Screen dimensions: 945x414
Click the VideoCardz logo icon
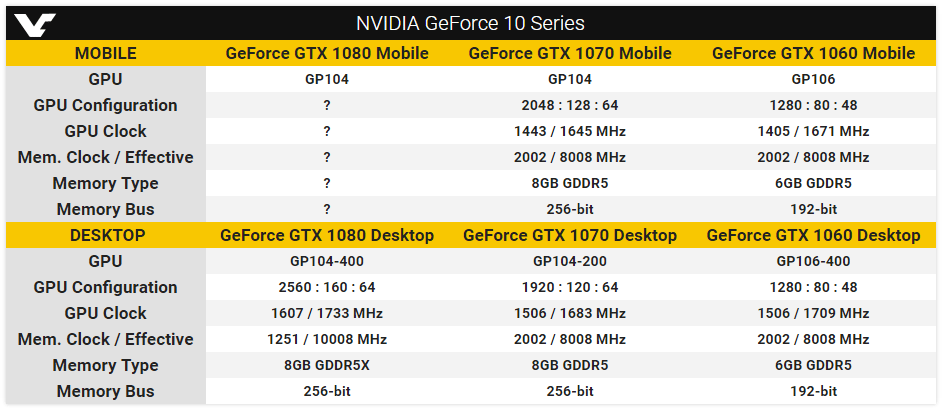point(36,24)
